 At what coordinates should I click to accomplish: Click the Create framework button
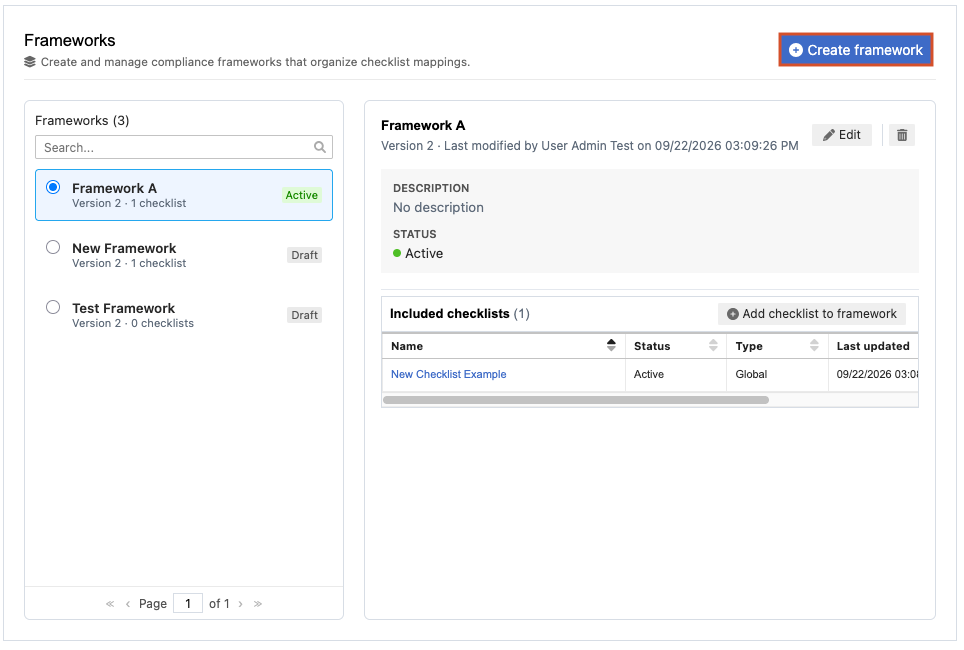pos(855,50)
